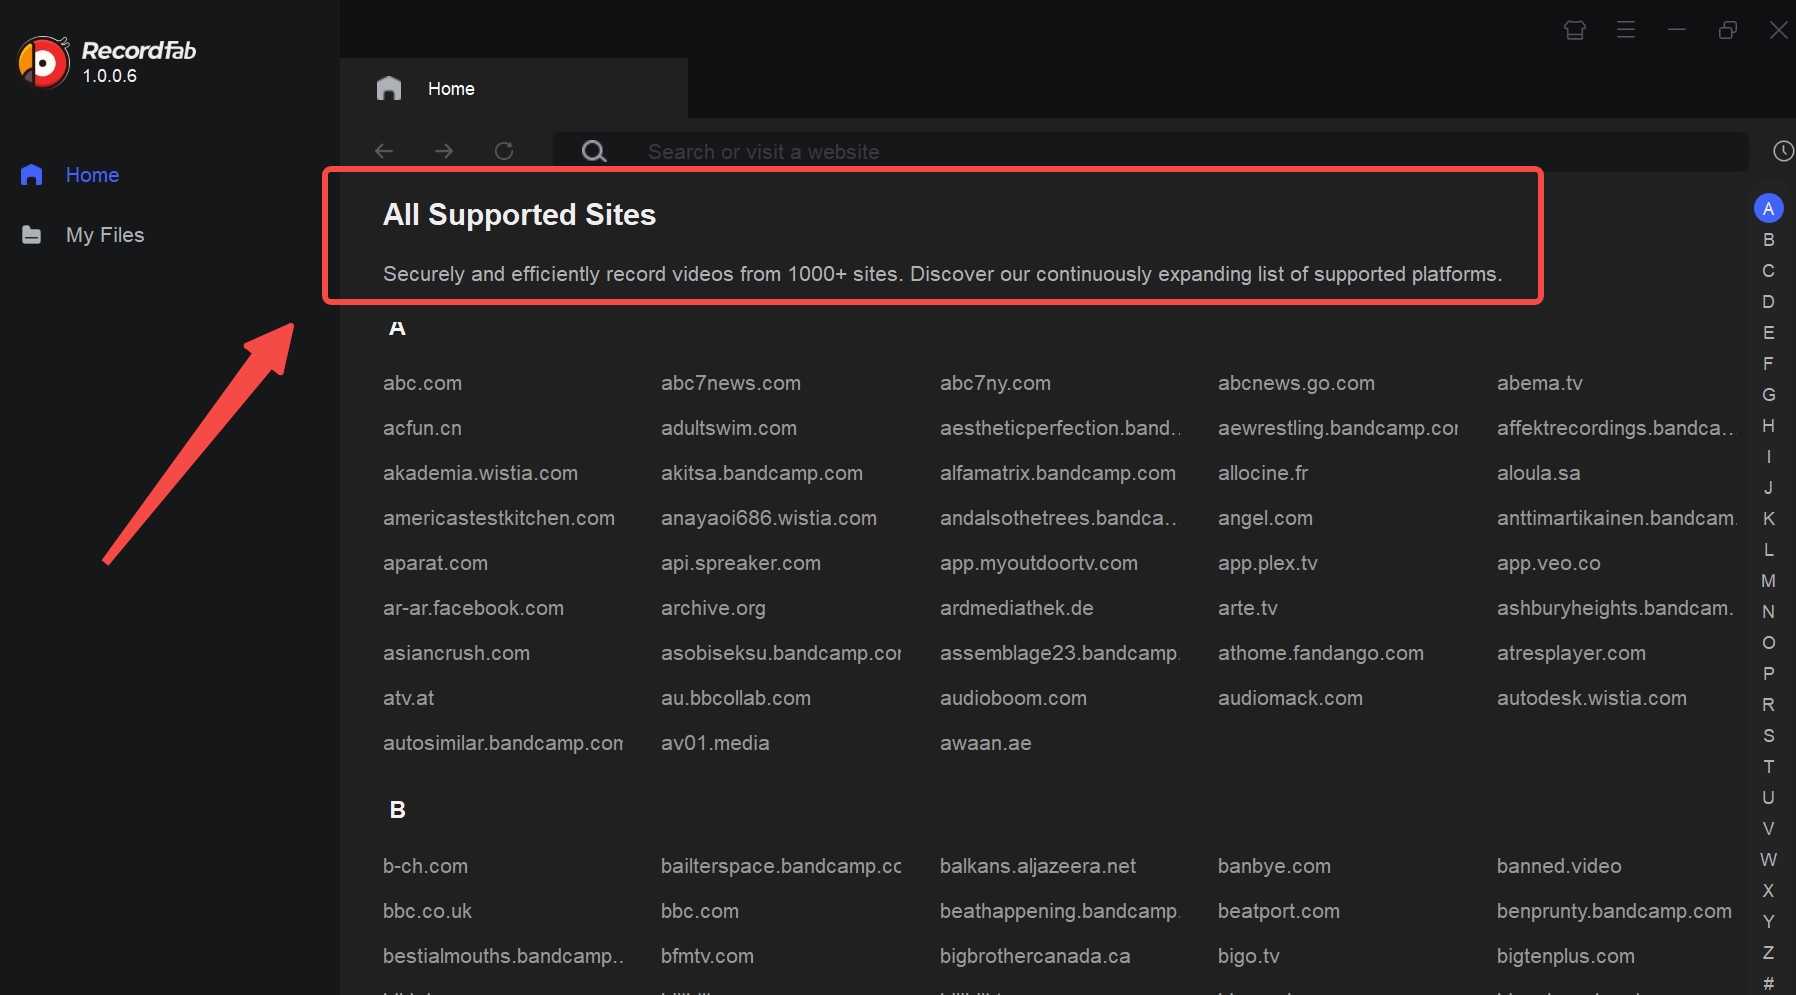Image resolution: width=1796 pixels, height=995 pixels.
Task: Open My Files in the sidebar
Action: (105, 235)
